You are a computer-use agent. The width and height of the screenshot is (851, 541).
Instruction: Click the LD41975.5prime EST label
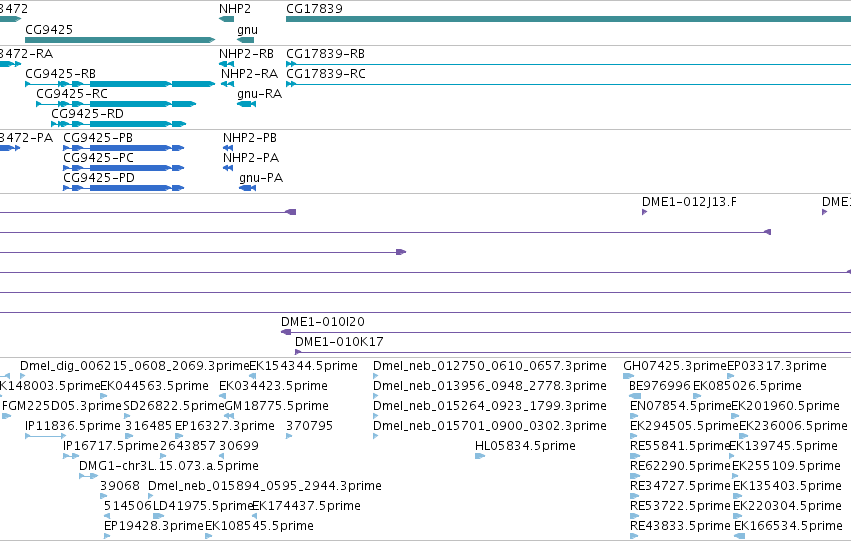(x=204, y=506)
